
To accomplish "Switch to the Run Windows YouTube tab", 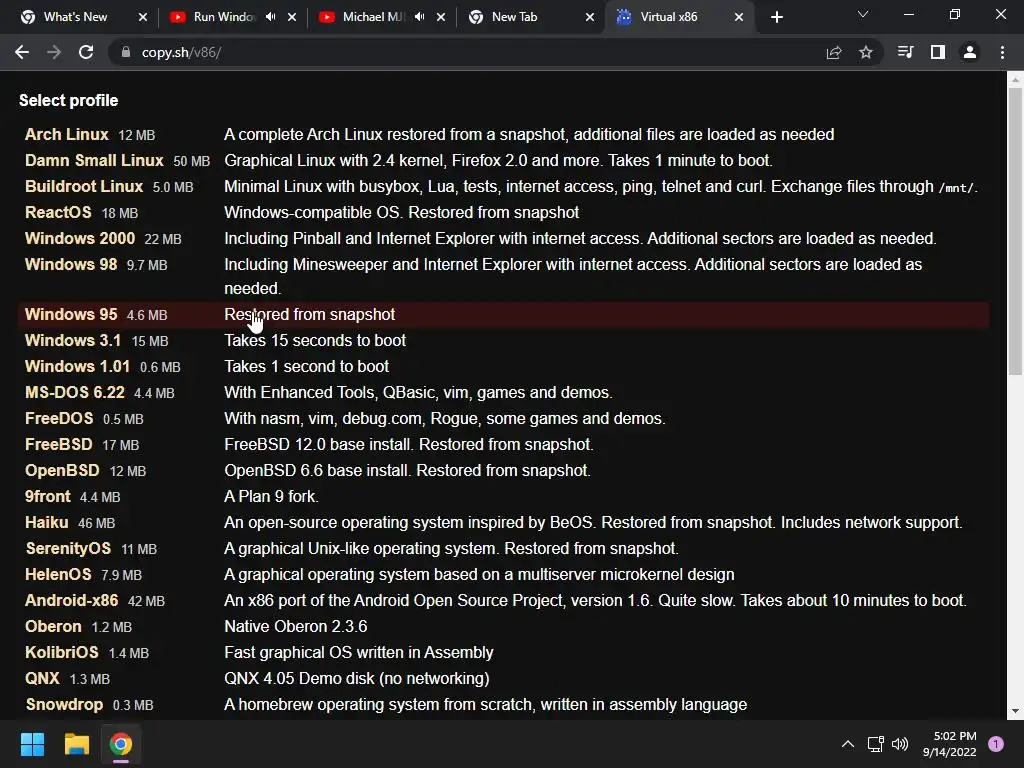I will point(222,17).
